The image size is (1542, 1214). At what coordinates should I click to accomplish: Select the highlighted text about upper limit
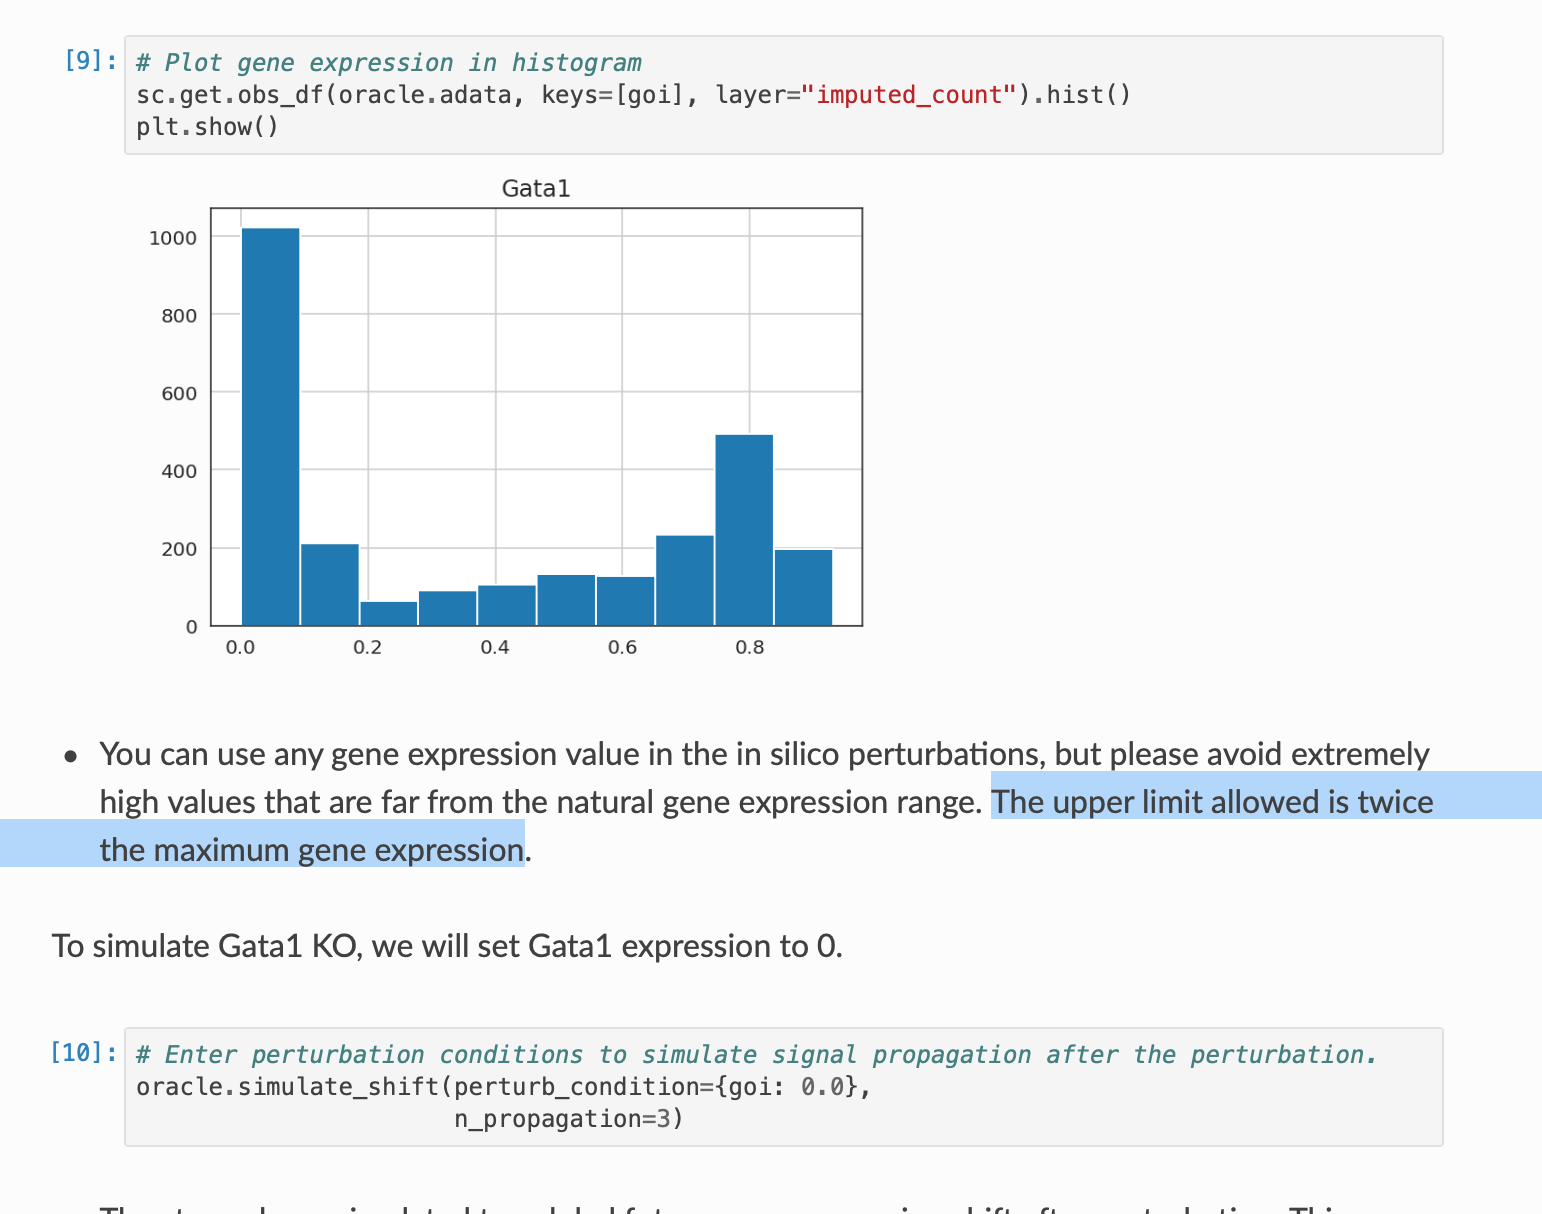(x=1211, y=801)
